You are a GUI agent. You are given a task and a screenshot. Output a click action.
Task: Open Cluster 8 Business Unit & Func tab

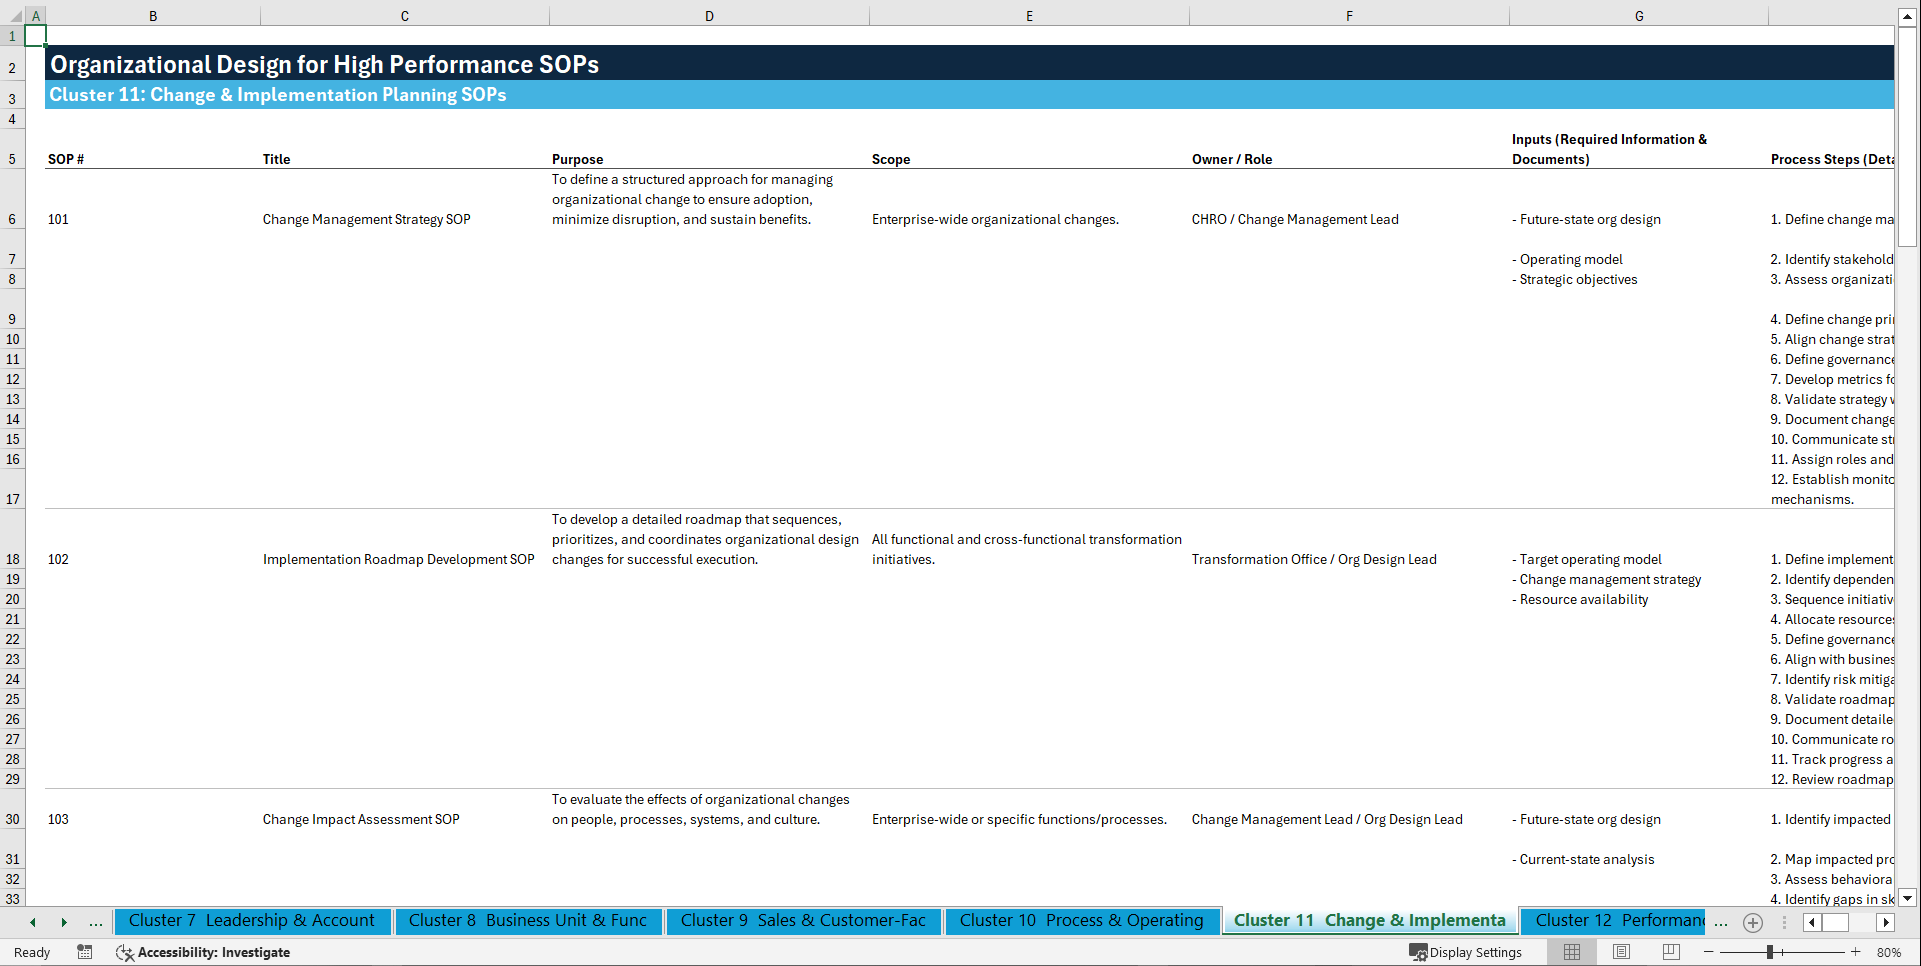(x=529, y=921)
